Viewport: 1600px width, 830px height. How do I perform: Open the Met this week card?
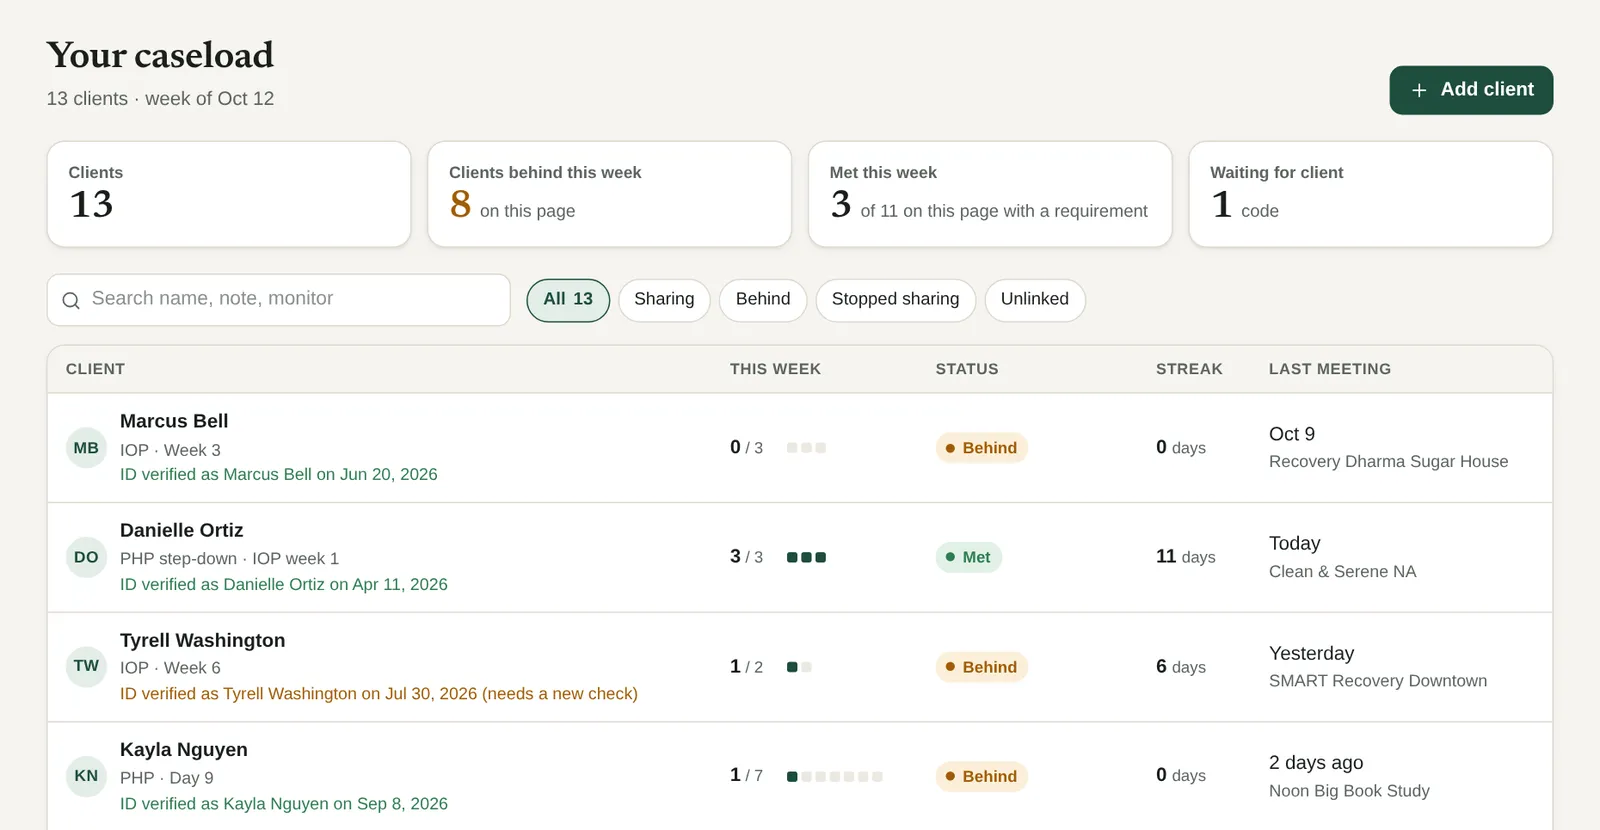(x=990, y=194)
